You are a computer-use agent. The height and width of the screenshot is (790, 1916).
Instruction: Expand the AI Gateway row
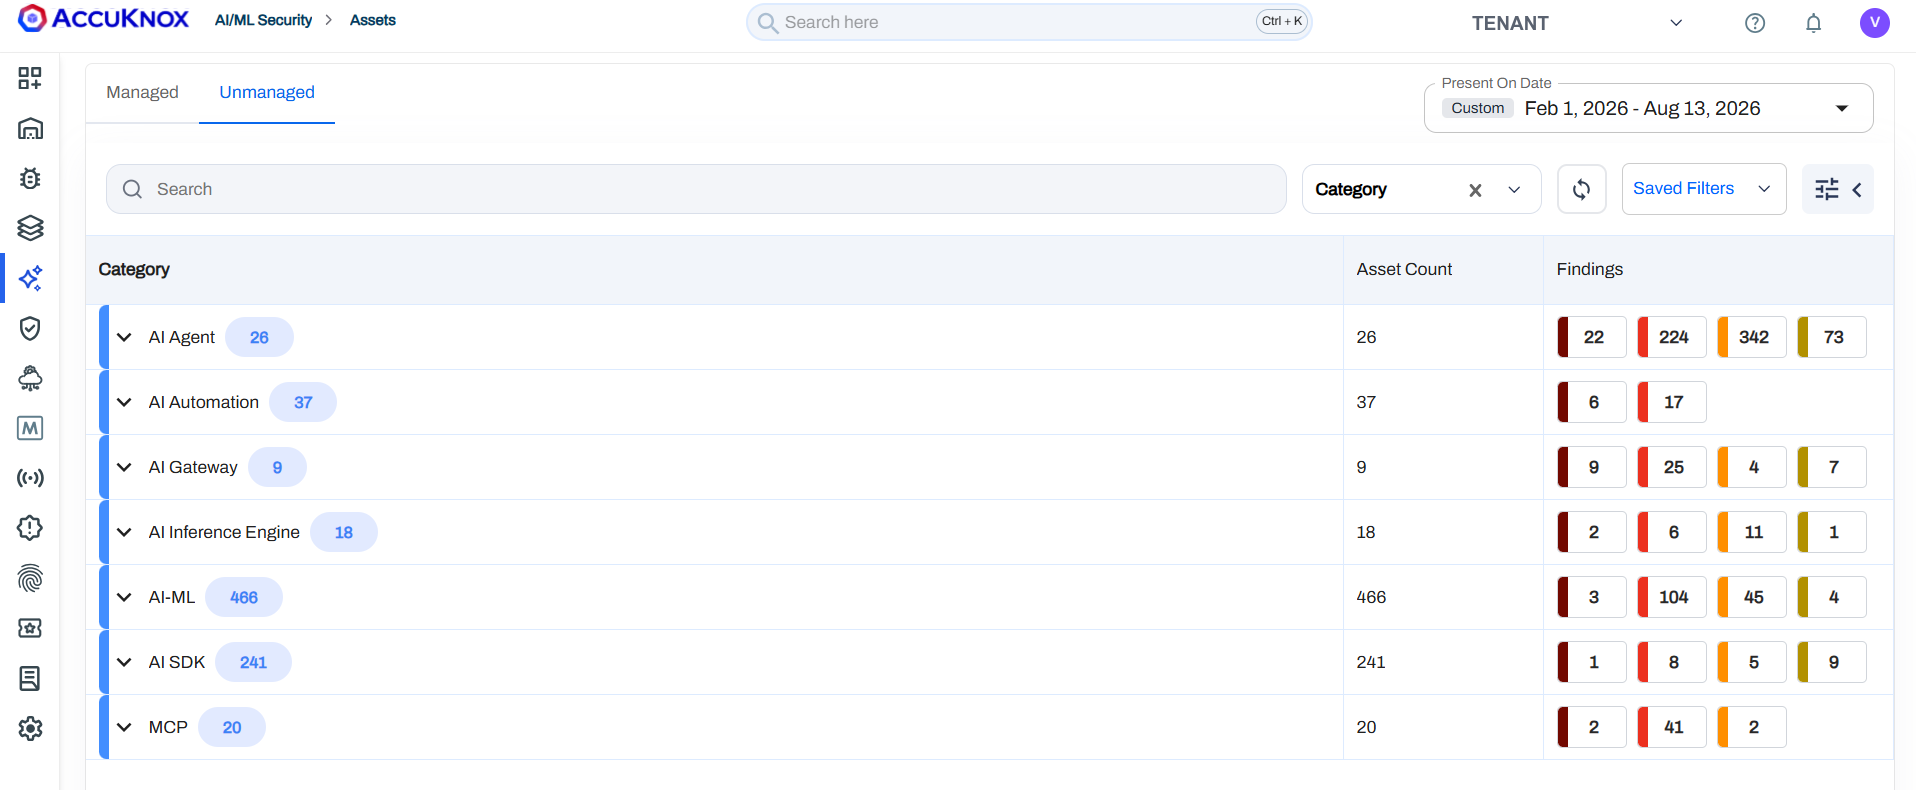pos(124,467)
